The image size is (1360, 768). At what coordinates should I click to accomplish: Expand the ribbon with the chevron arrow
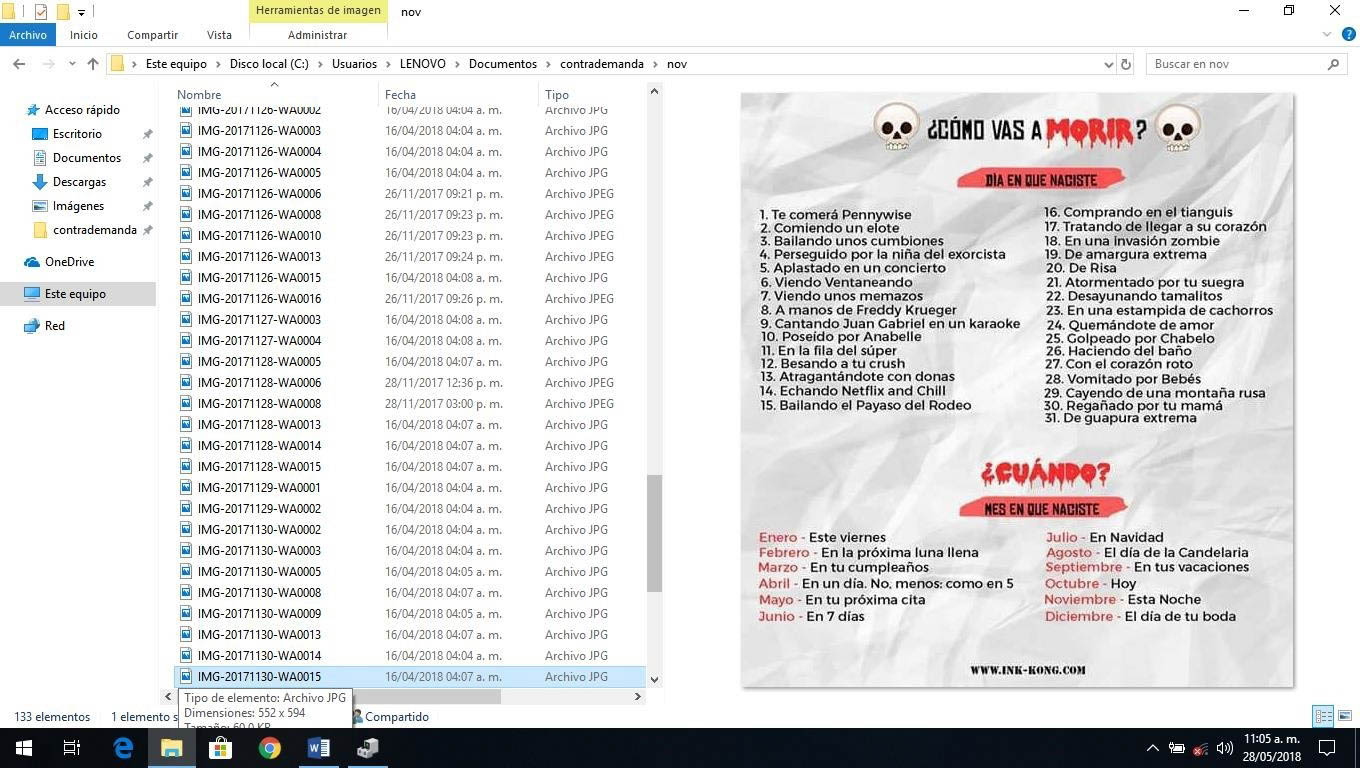tap(1327, 35)
